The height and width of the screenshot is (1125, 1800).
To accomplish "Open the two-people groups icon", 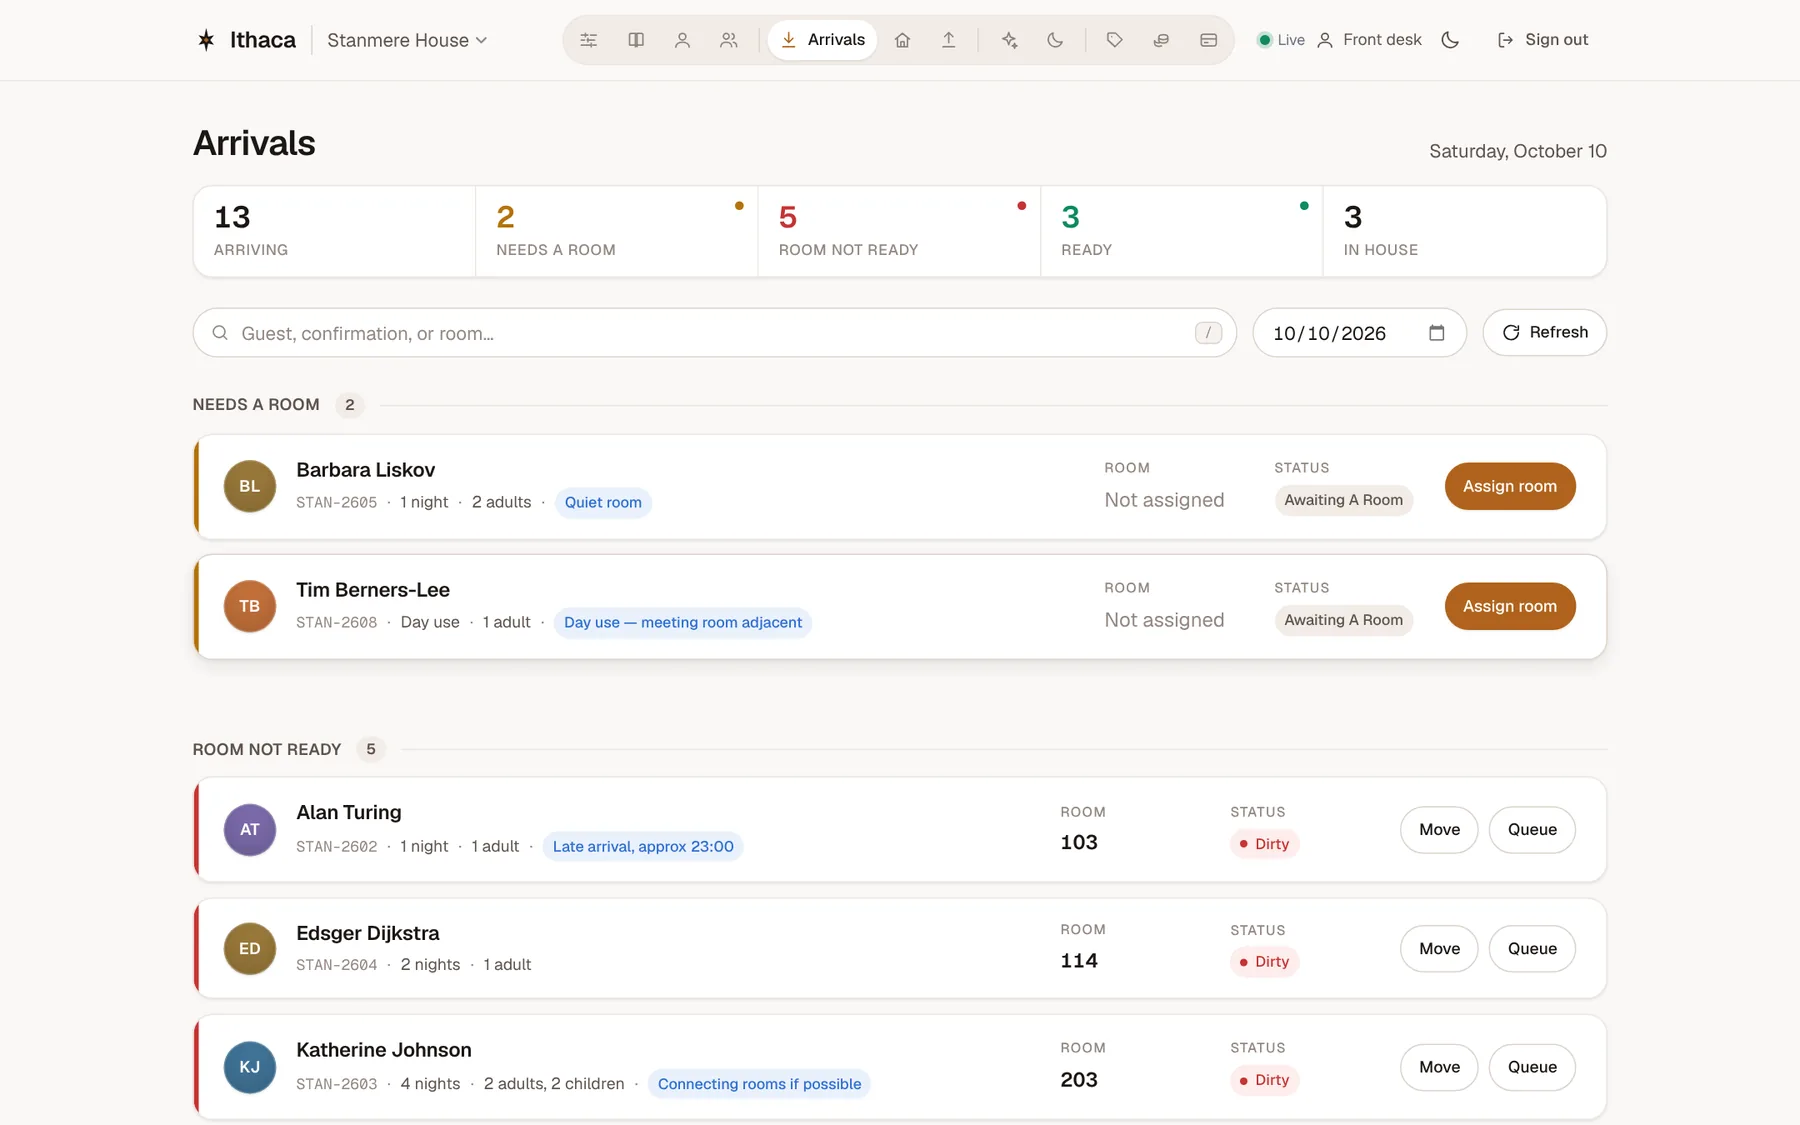I will click(729, 40).
